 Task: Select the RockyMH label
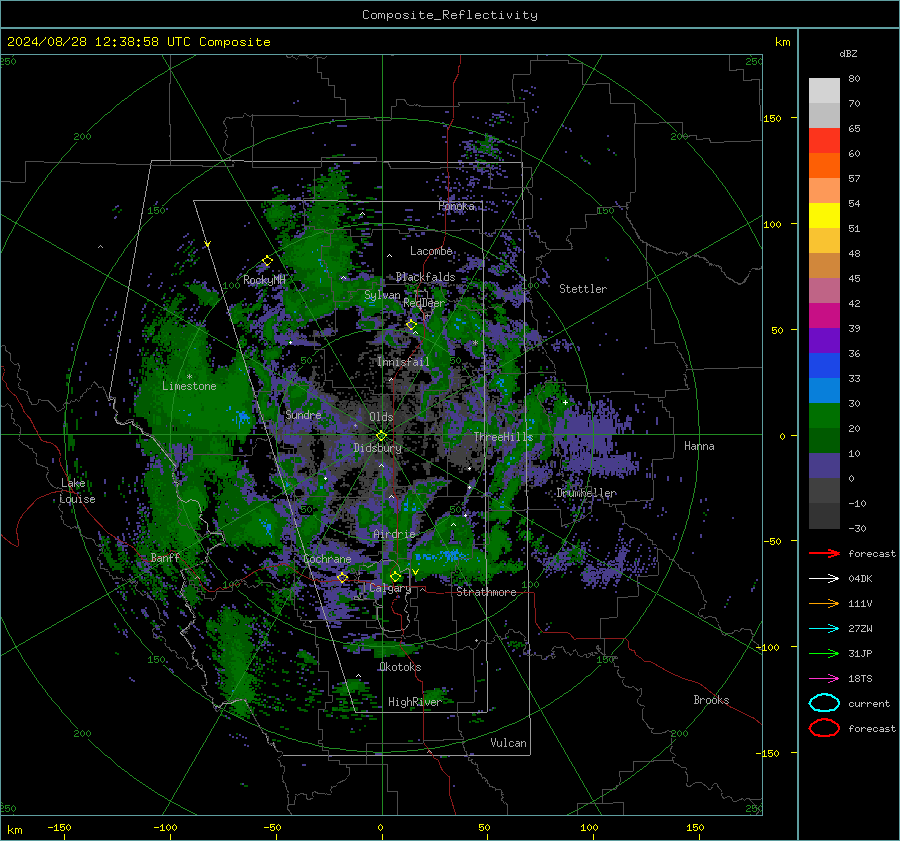tap(264, 280)
